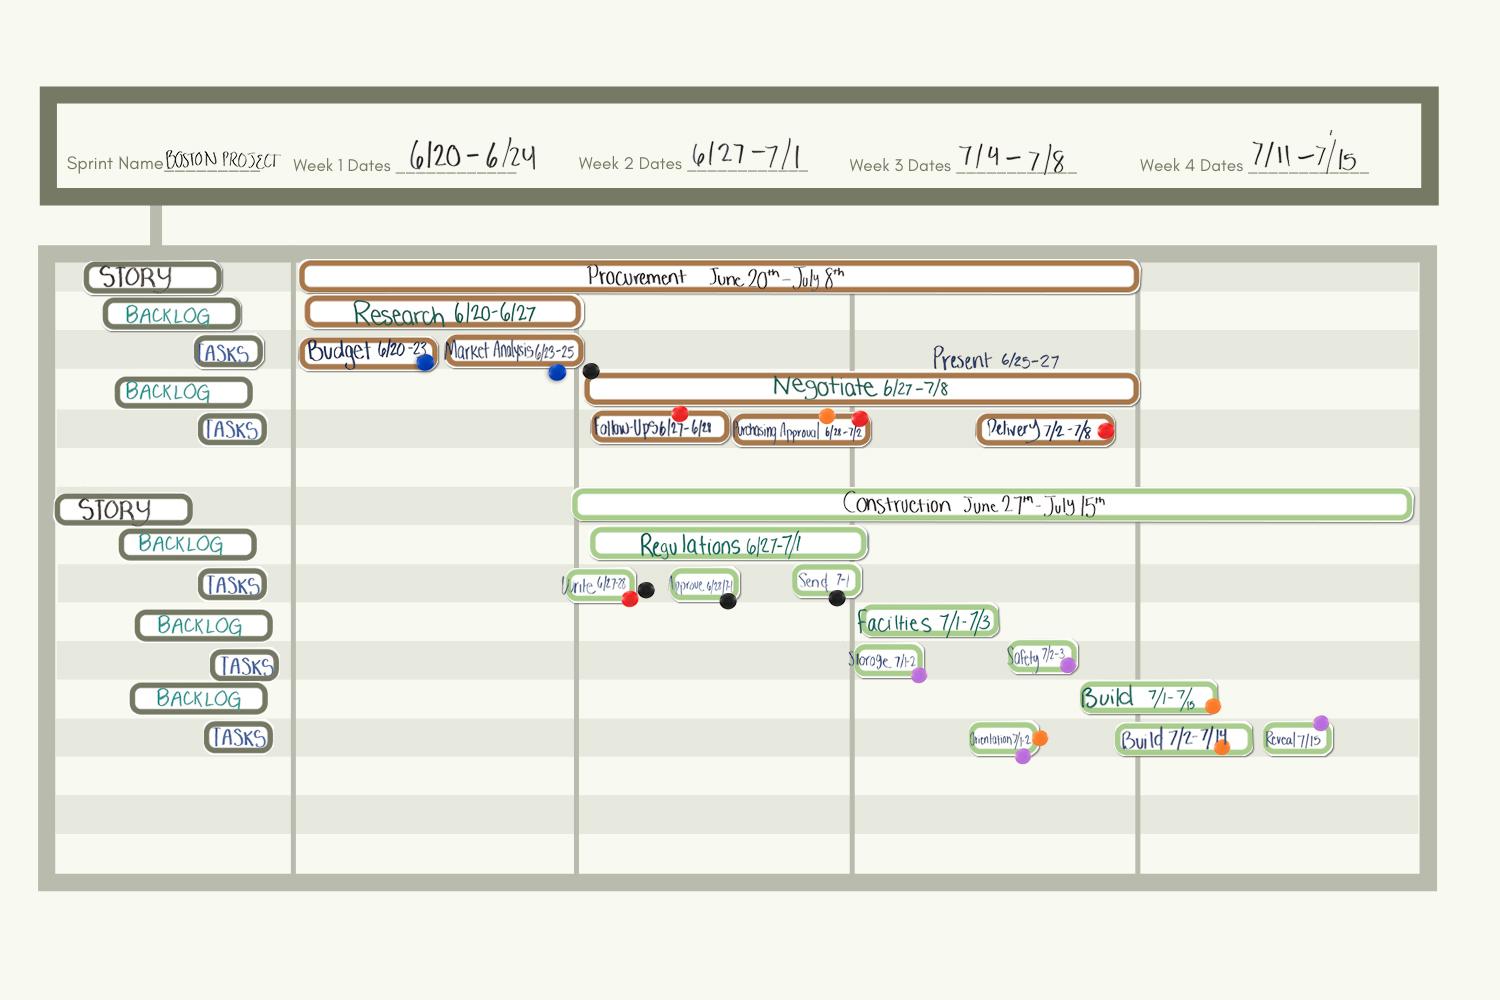Select the Build 7/1-7/15 backlog card
The height and width of the screenshot is (1000, 1500).
click(x=1148, y=697)
